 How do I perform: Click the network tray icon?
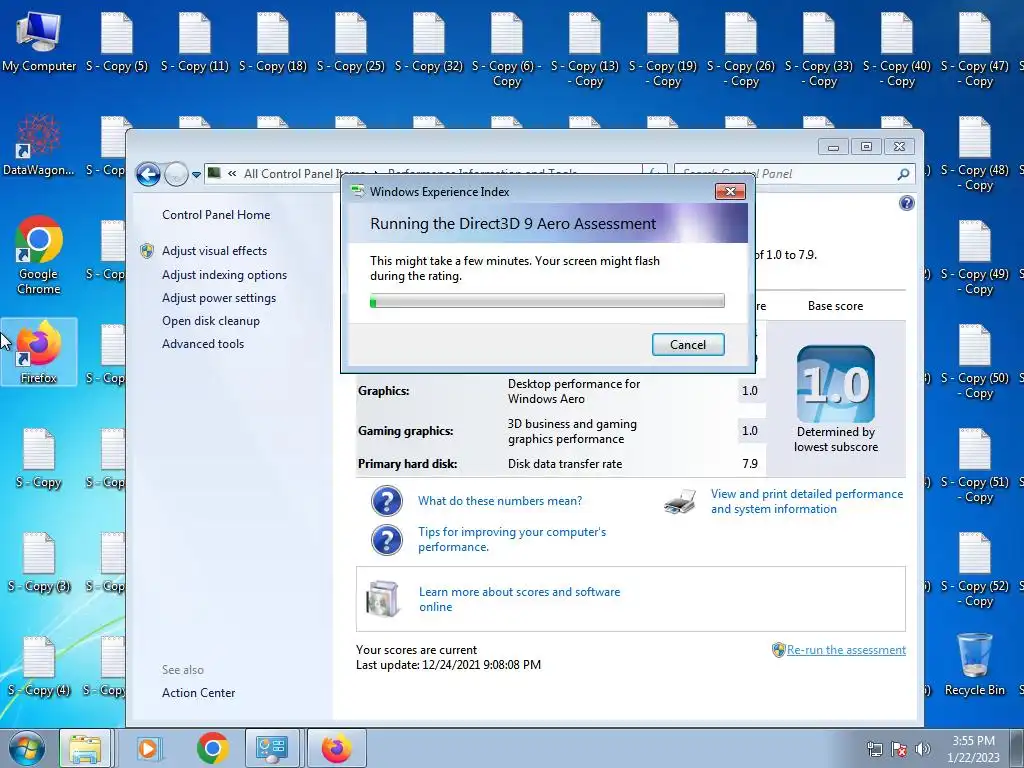click(874, 749)
